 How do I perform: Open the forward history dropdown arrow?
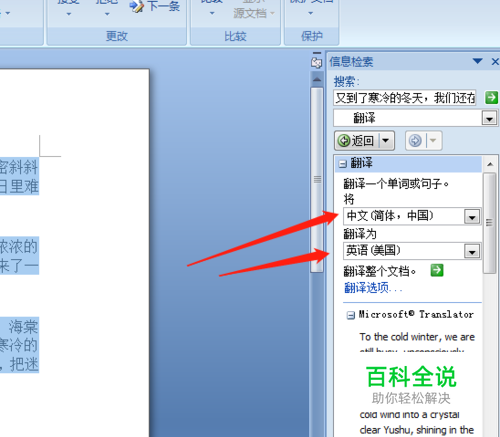(x=433, y=141)
